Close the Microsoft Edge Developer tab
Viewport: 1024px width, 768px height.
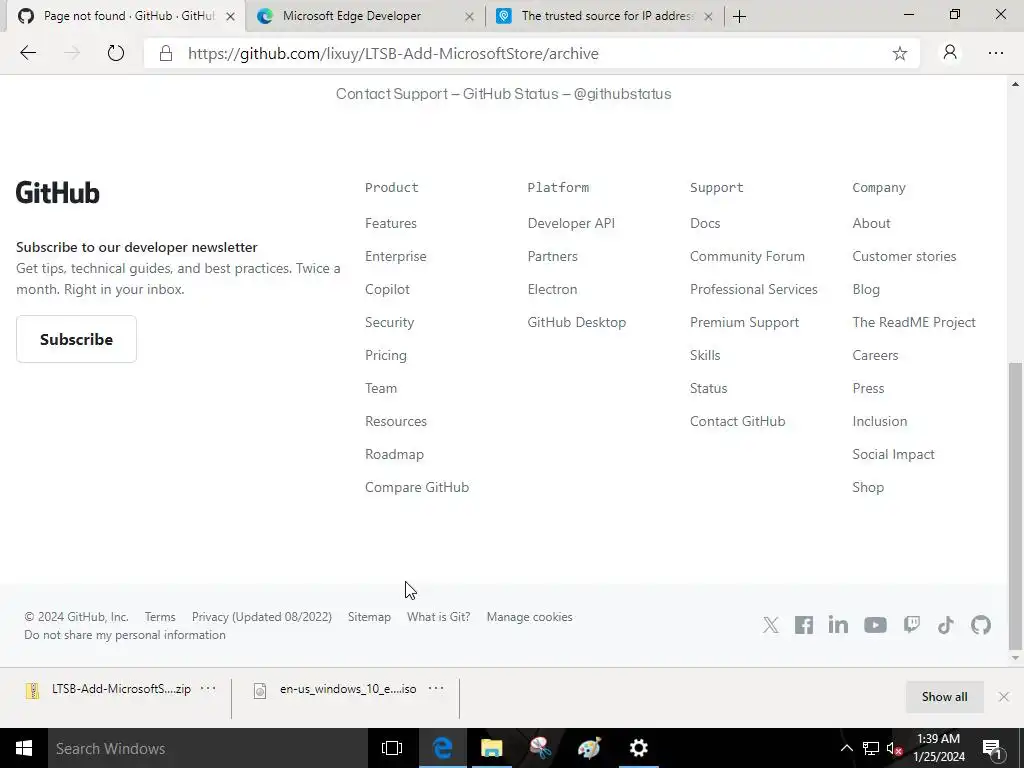469,16
